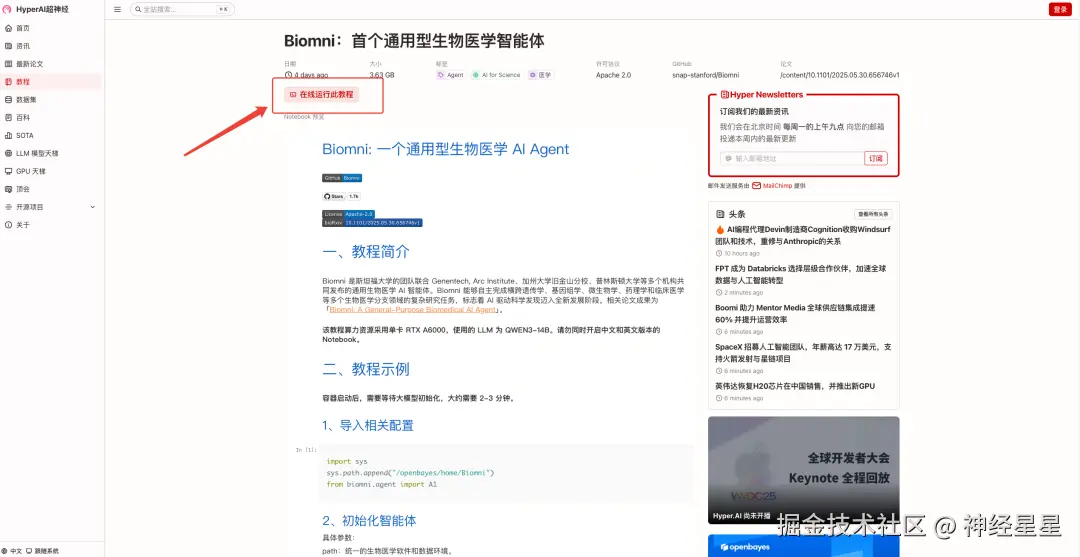Focus the 全站搜索 search field
The image size is (1080, 557).
tap(182, 10)
